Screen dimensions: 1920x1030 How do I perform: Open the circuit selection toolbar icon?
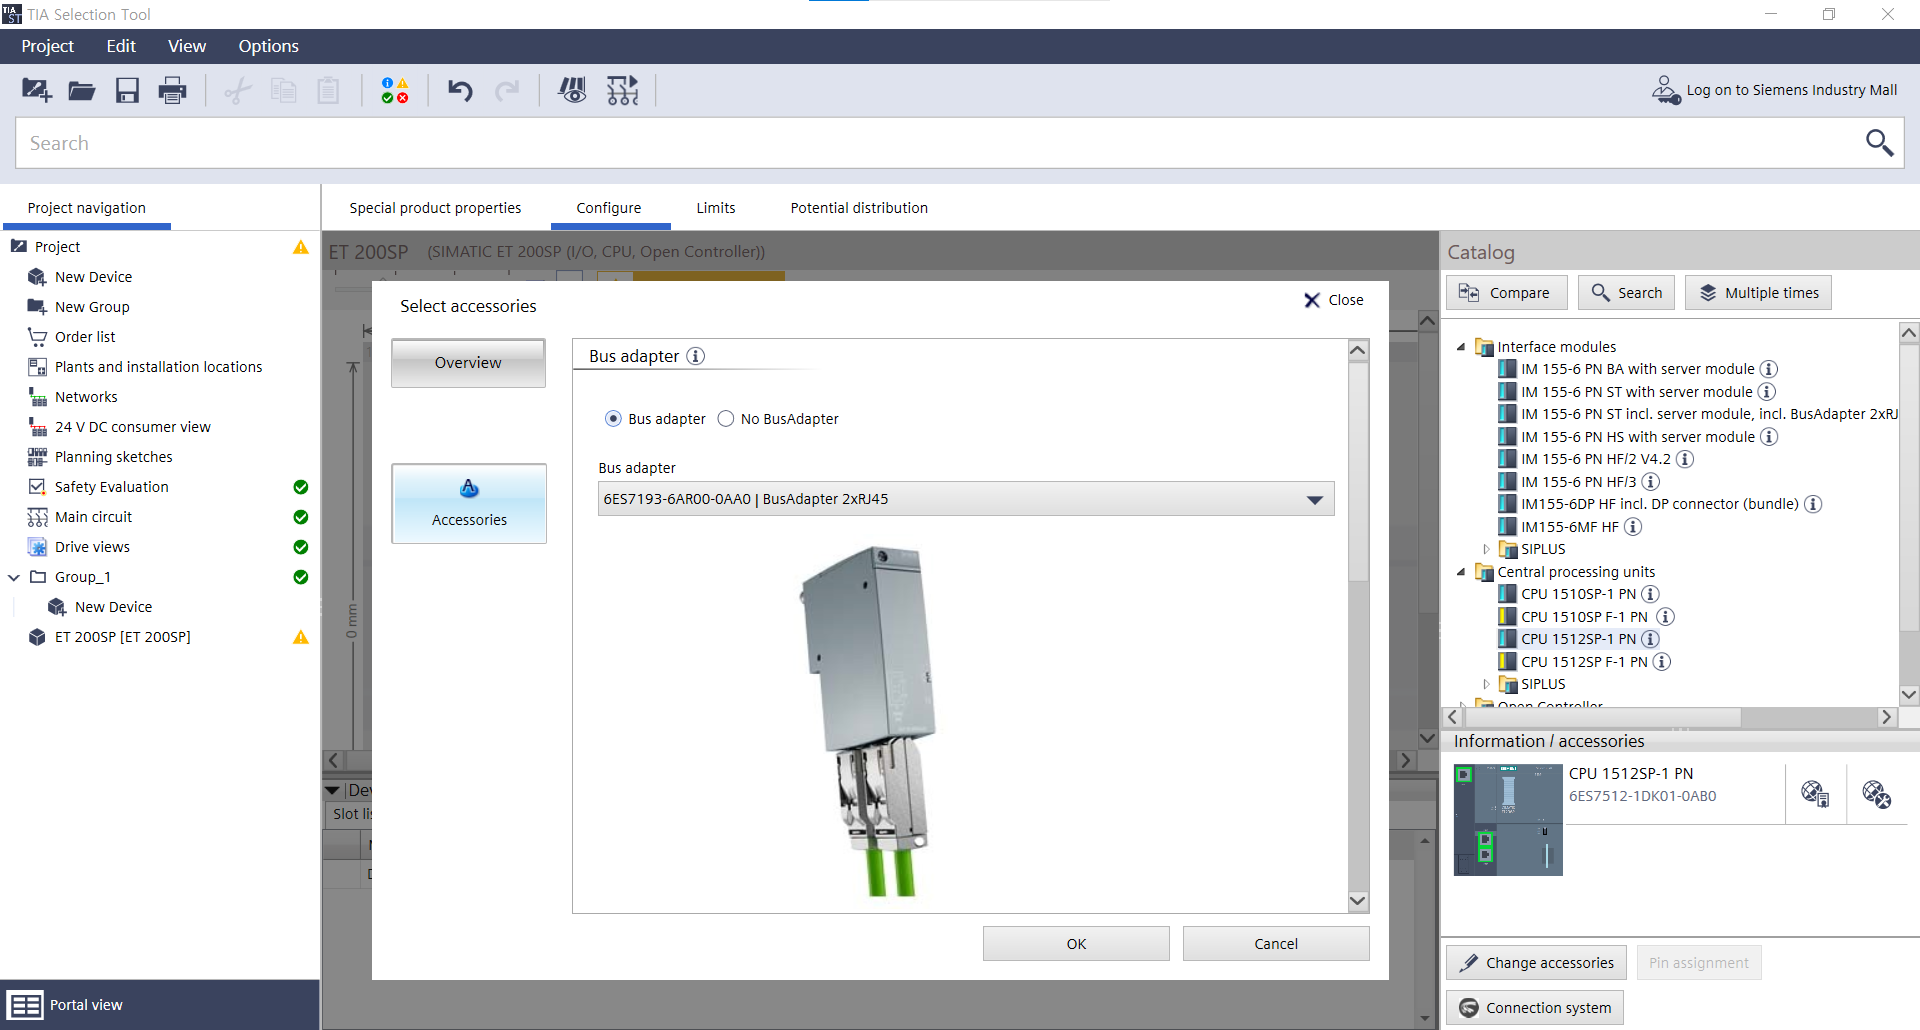(x=622, y=91)
